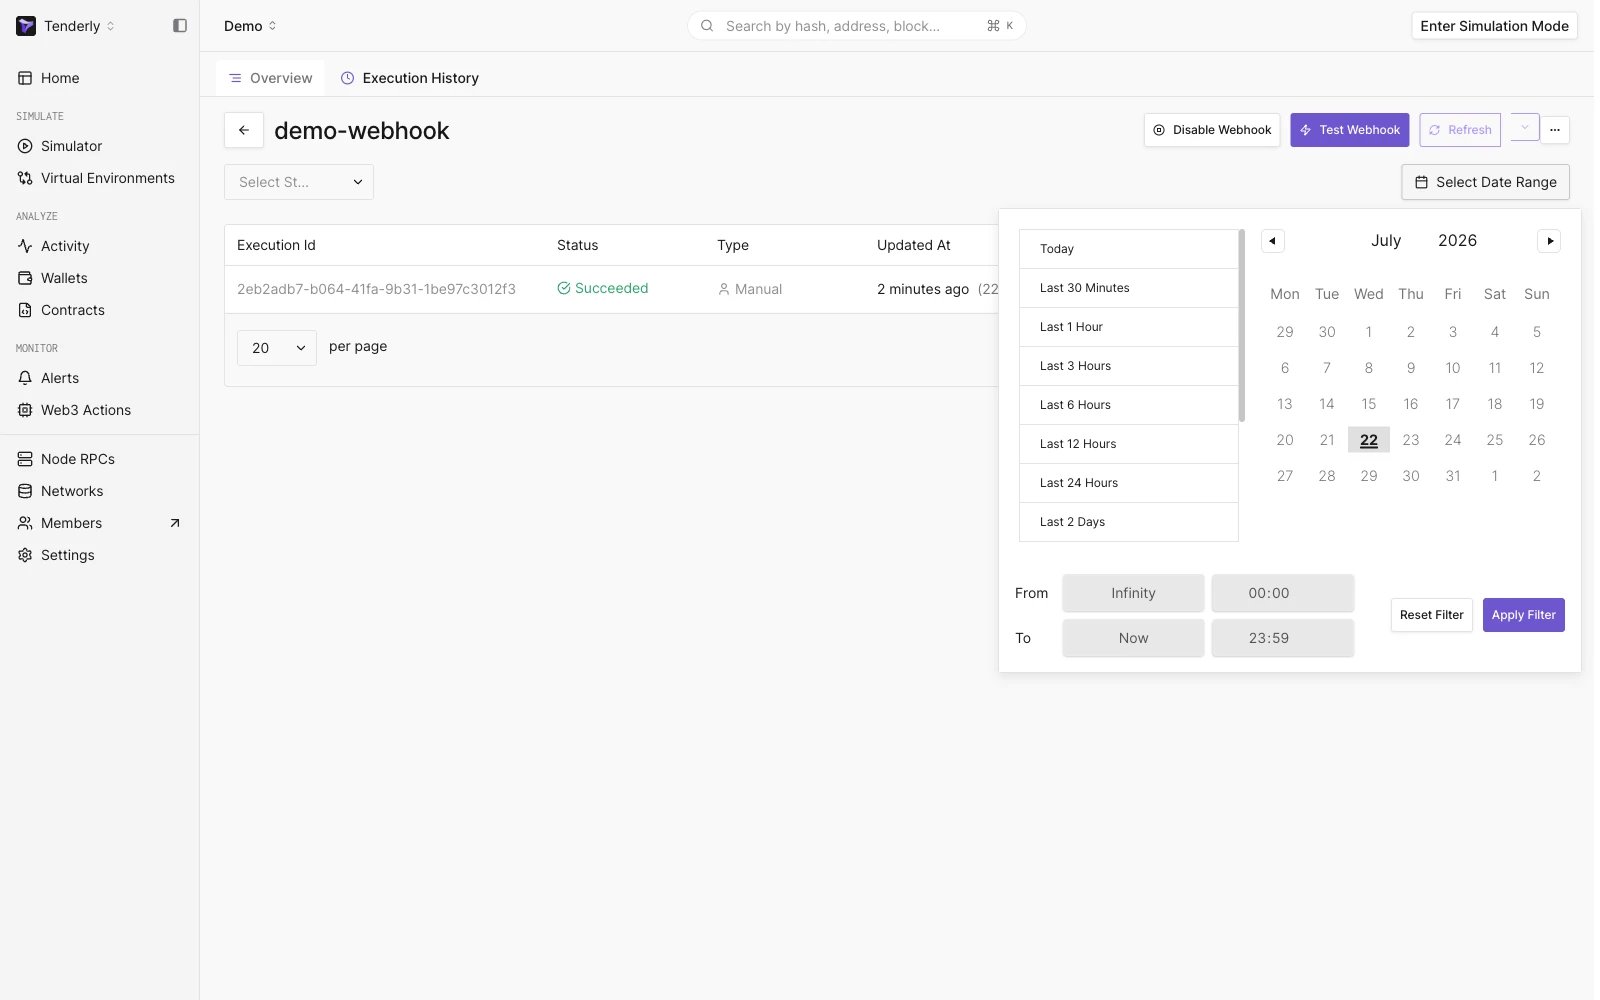
Task: Select Last 6 Hours preset
Action: coord(1129,405)
